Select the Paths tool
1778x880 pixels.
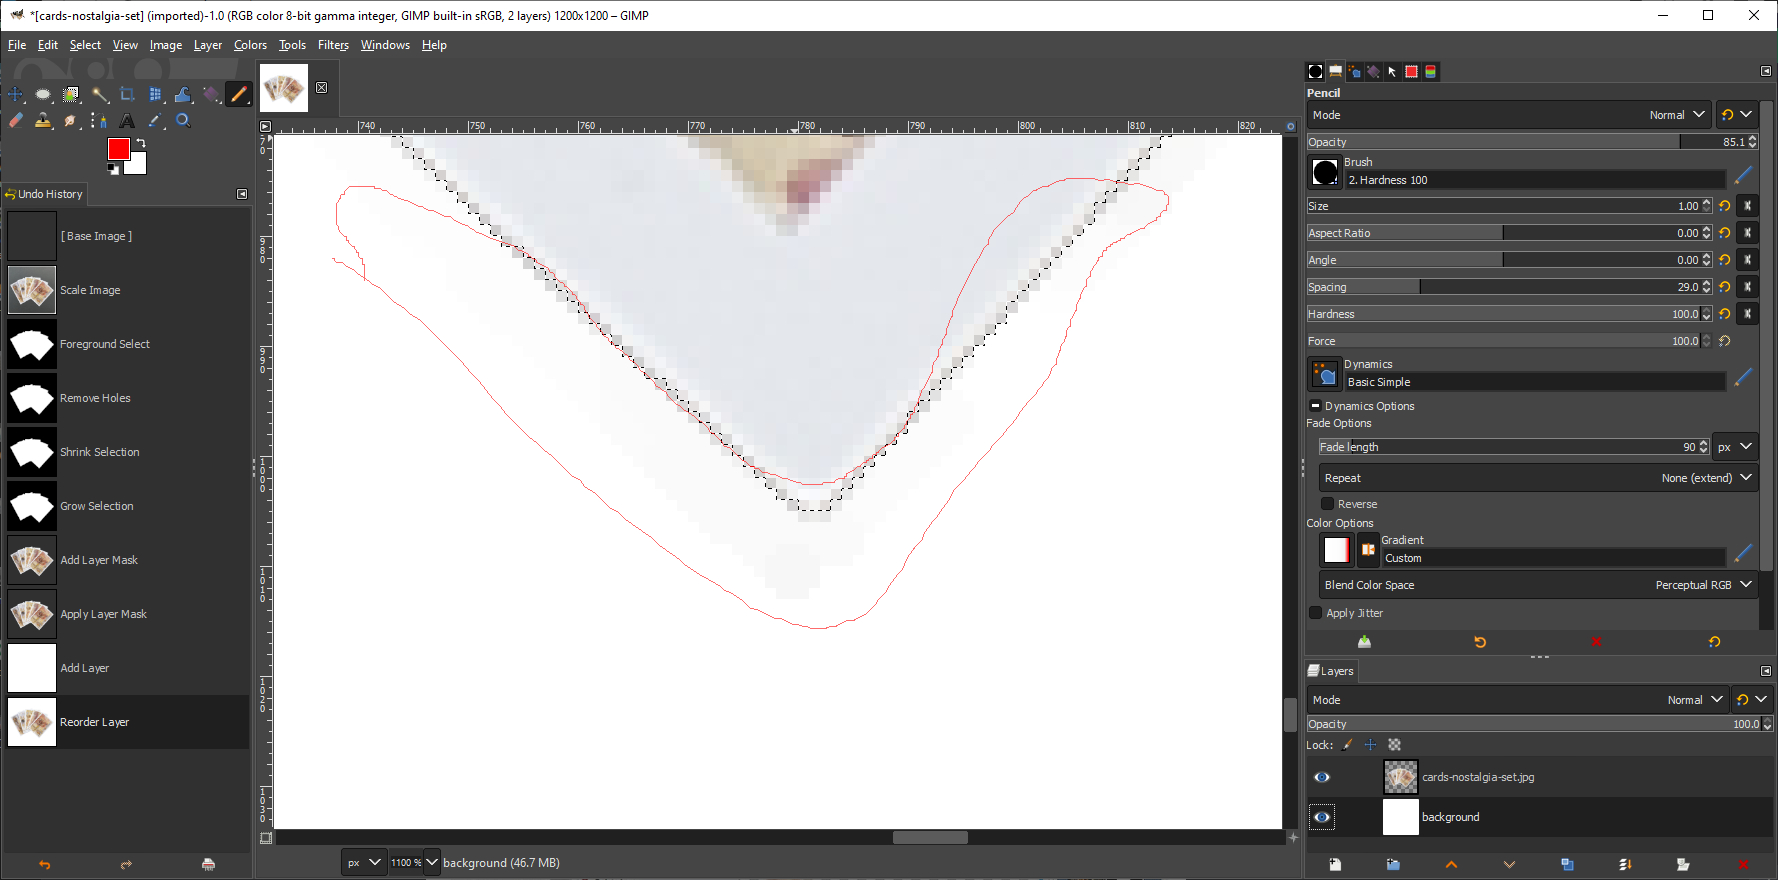(x=100, y=121)
